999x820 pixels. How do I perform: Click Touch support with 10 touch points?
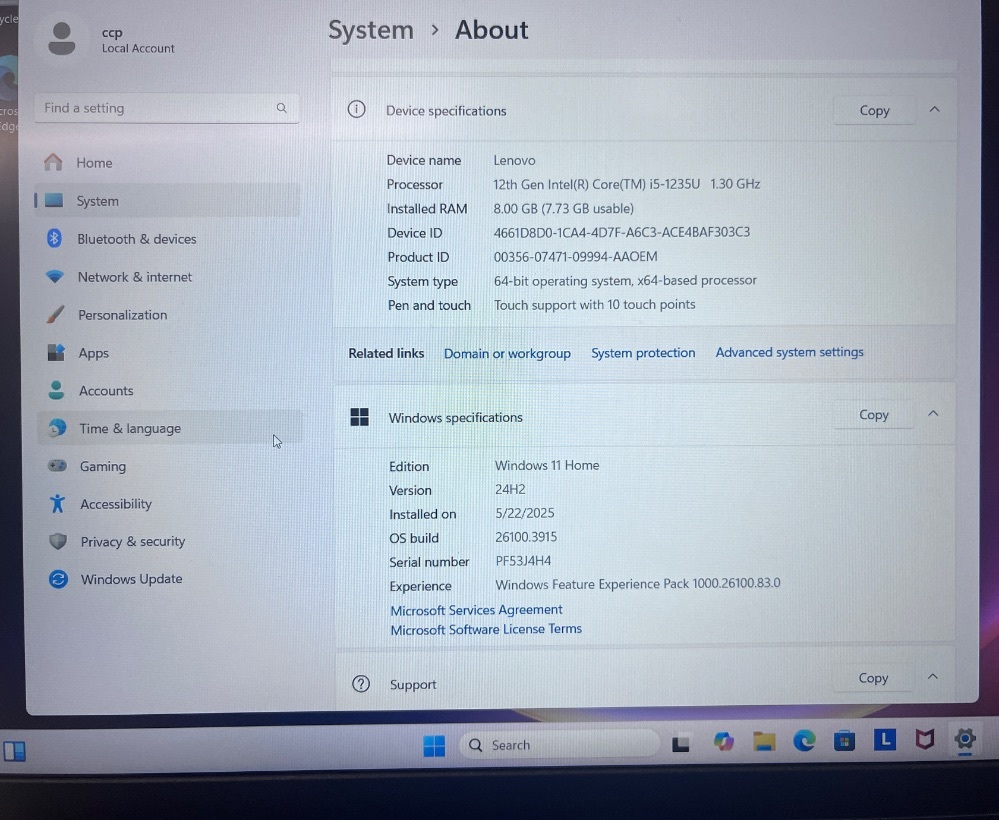594,305
